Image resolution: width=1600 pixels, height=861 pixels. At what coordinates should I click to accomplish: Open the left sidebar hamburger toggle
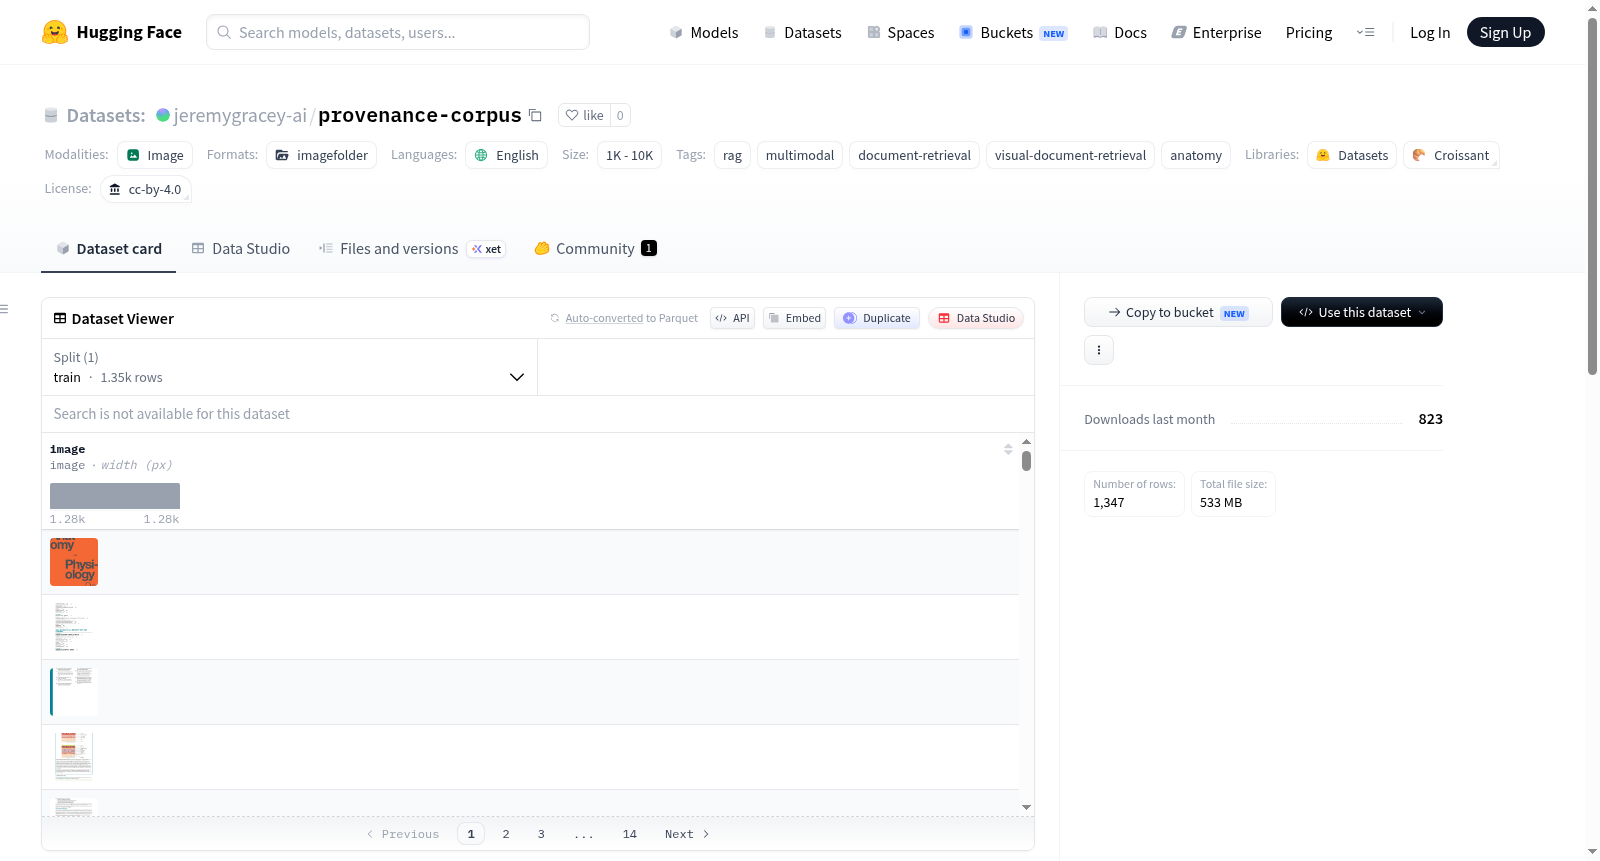4,309
